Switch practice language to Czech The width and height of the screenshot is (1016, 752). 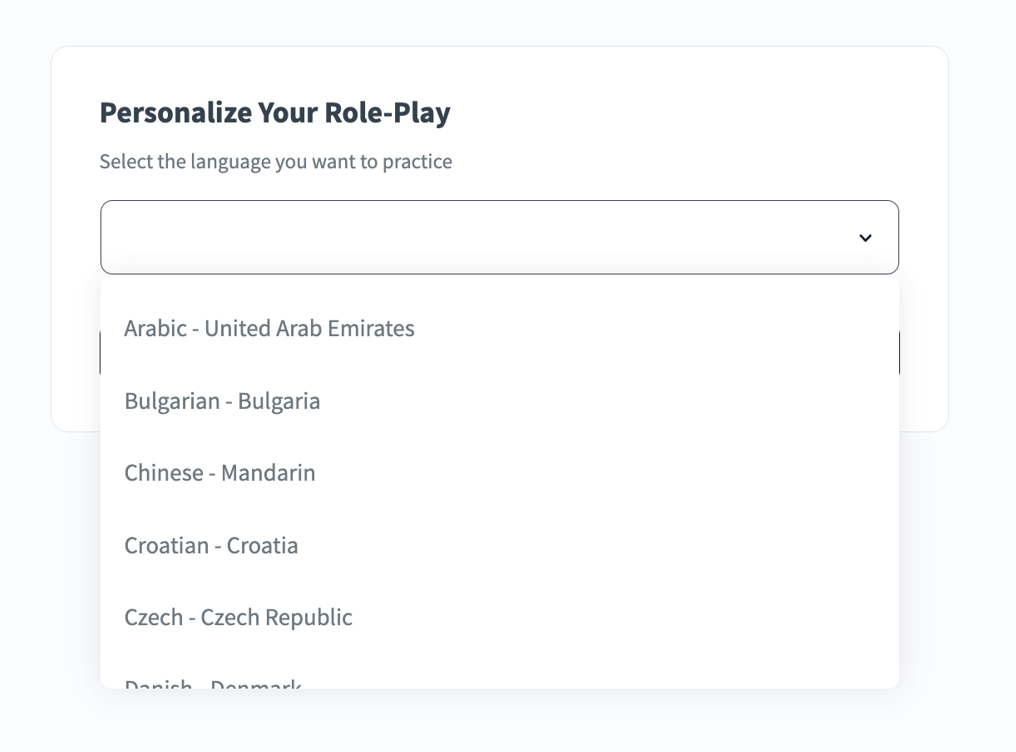click(x=238, y=617)
